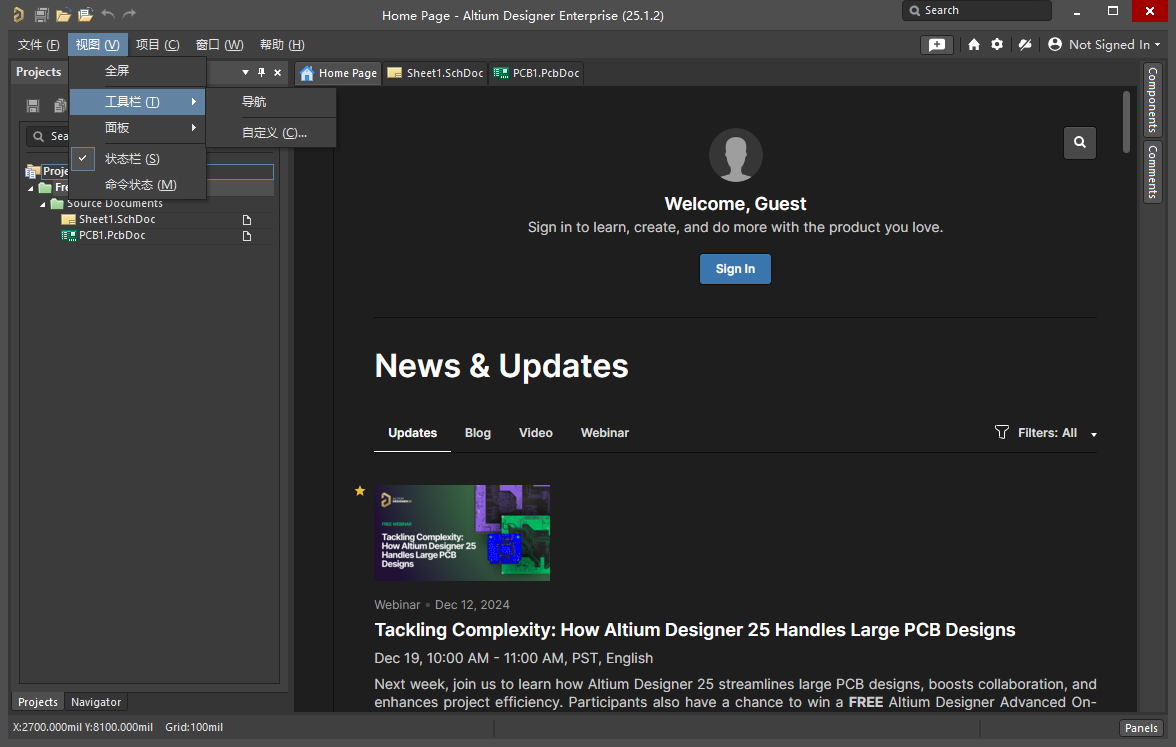Click the blue Sign In button
The width and height of the screenshot is (1176, 747).
click(x=735, y=268)
